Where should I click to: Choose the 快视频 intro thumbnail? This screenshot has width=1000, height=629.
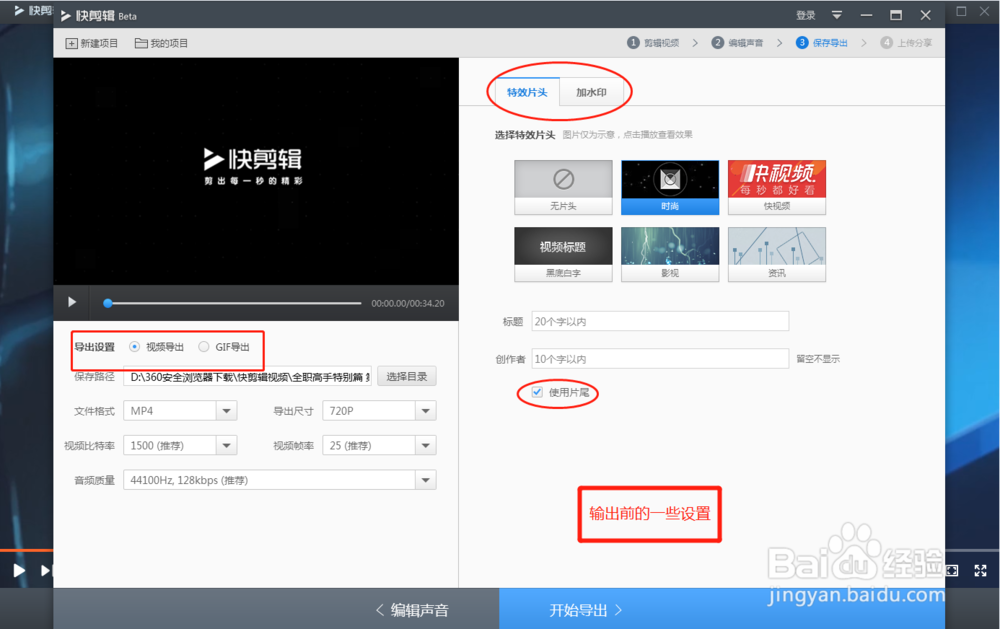[x=777, y=187]
